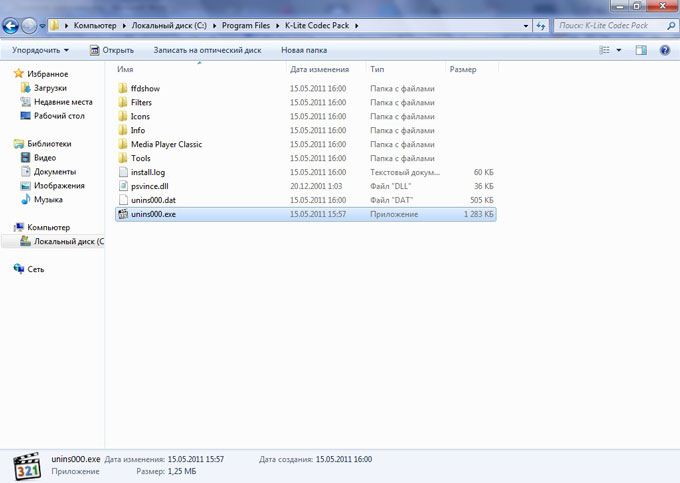Choose Записать на оптический диск
680x483 pixels.
tap(207, 50)
